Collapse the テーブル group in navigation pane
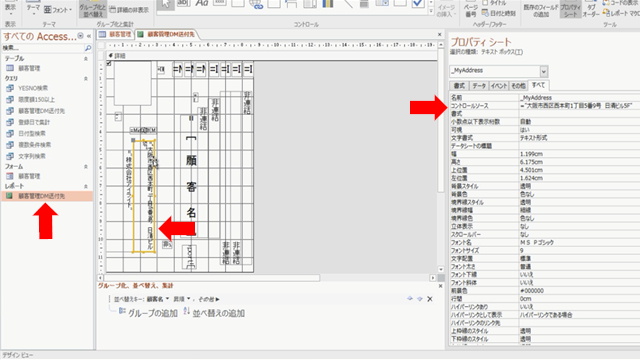640x360 pixels. coord(86,59)
